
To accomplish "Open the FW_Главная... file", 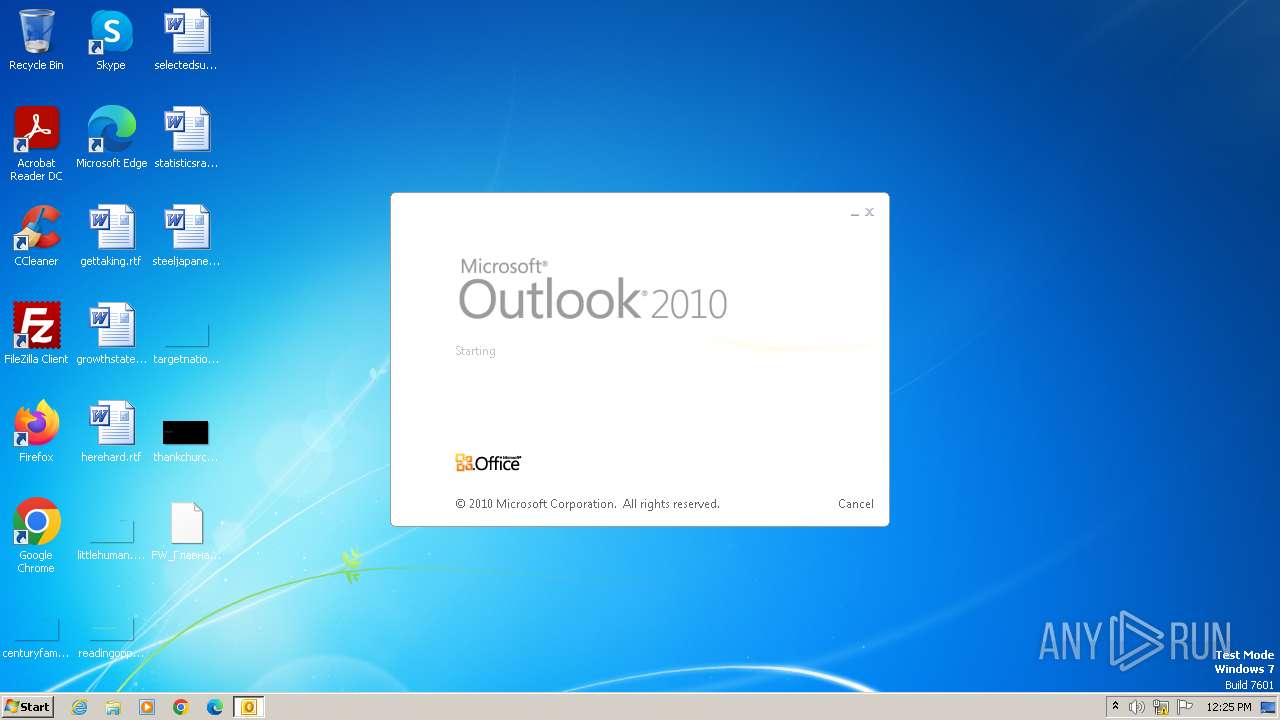I will pyautogui.click(x=186, y=532).
